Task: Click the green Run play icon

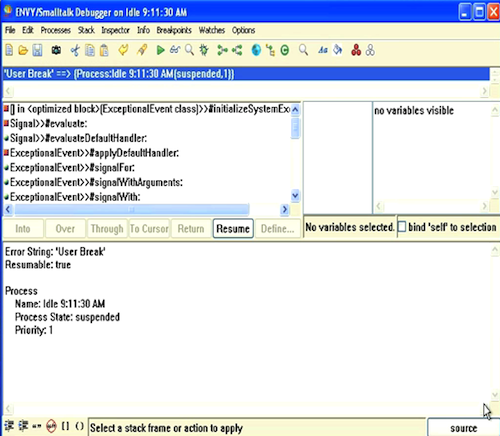Action: (x=160, y=51)
